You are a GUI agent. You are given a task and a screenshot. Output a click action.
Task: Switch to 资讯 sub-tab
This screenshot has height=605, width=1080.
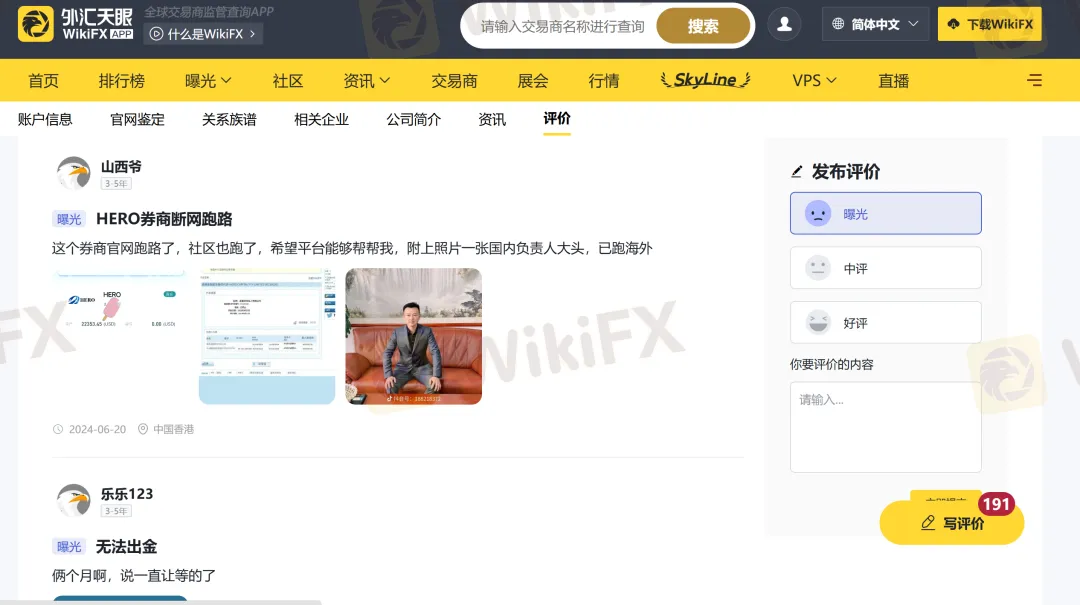492,119
